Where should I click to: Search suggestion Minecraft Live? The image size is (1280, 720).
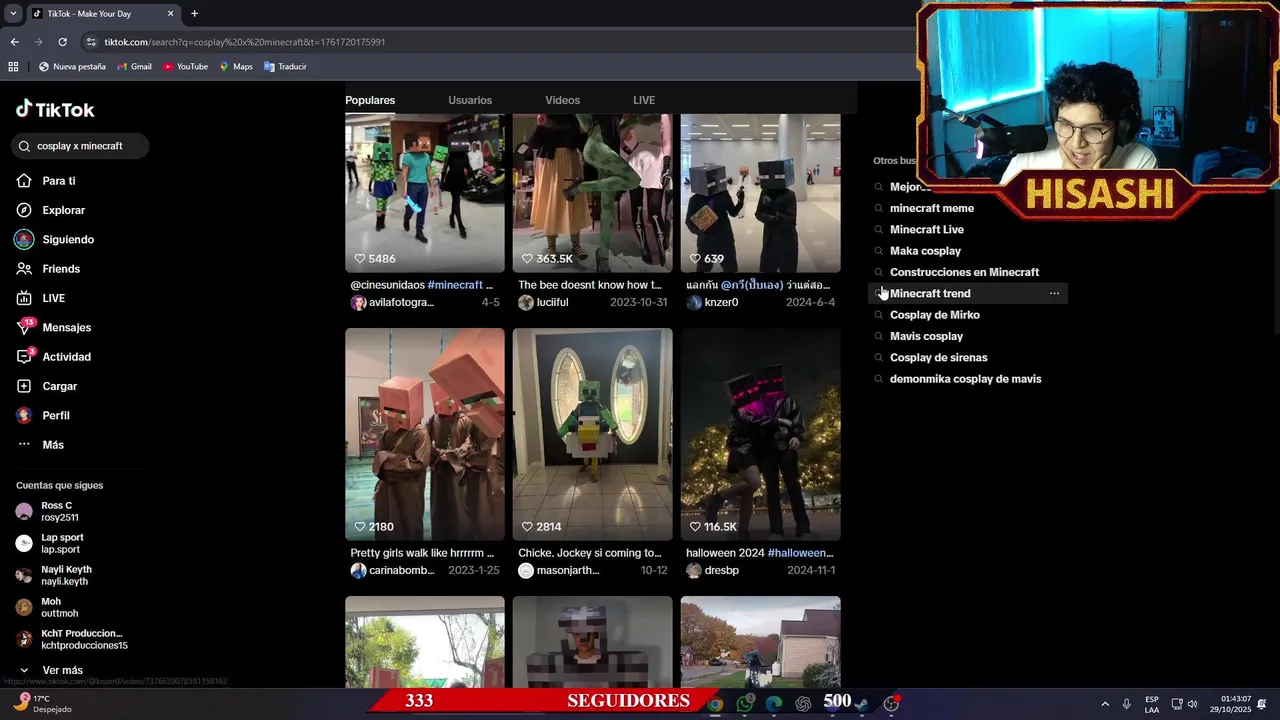926,229
